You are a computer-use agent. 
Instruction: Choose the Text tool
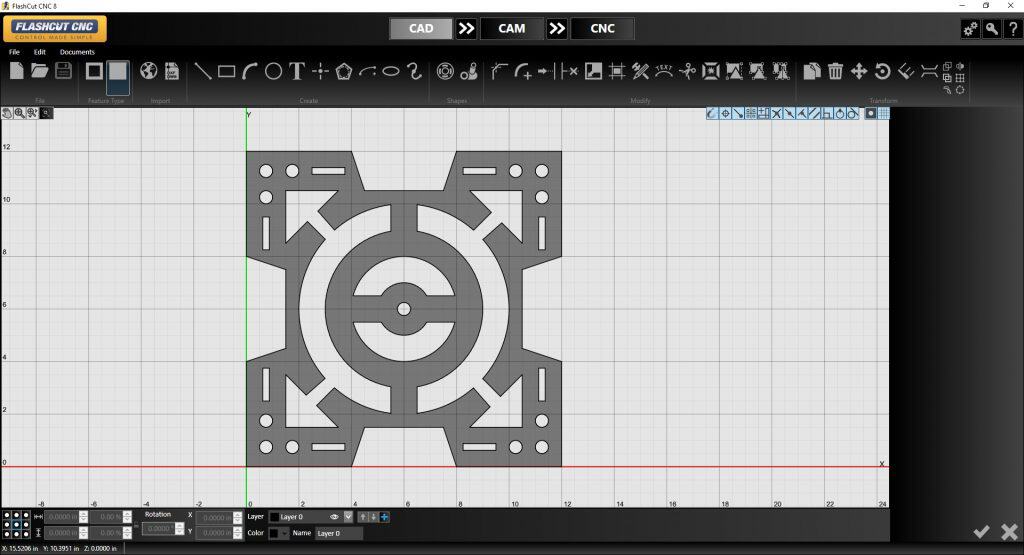tap(297, 71)
